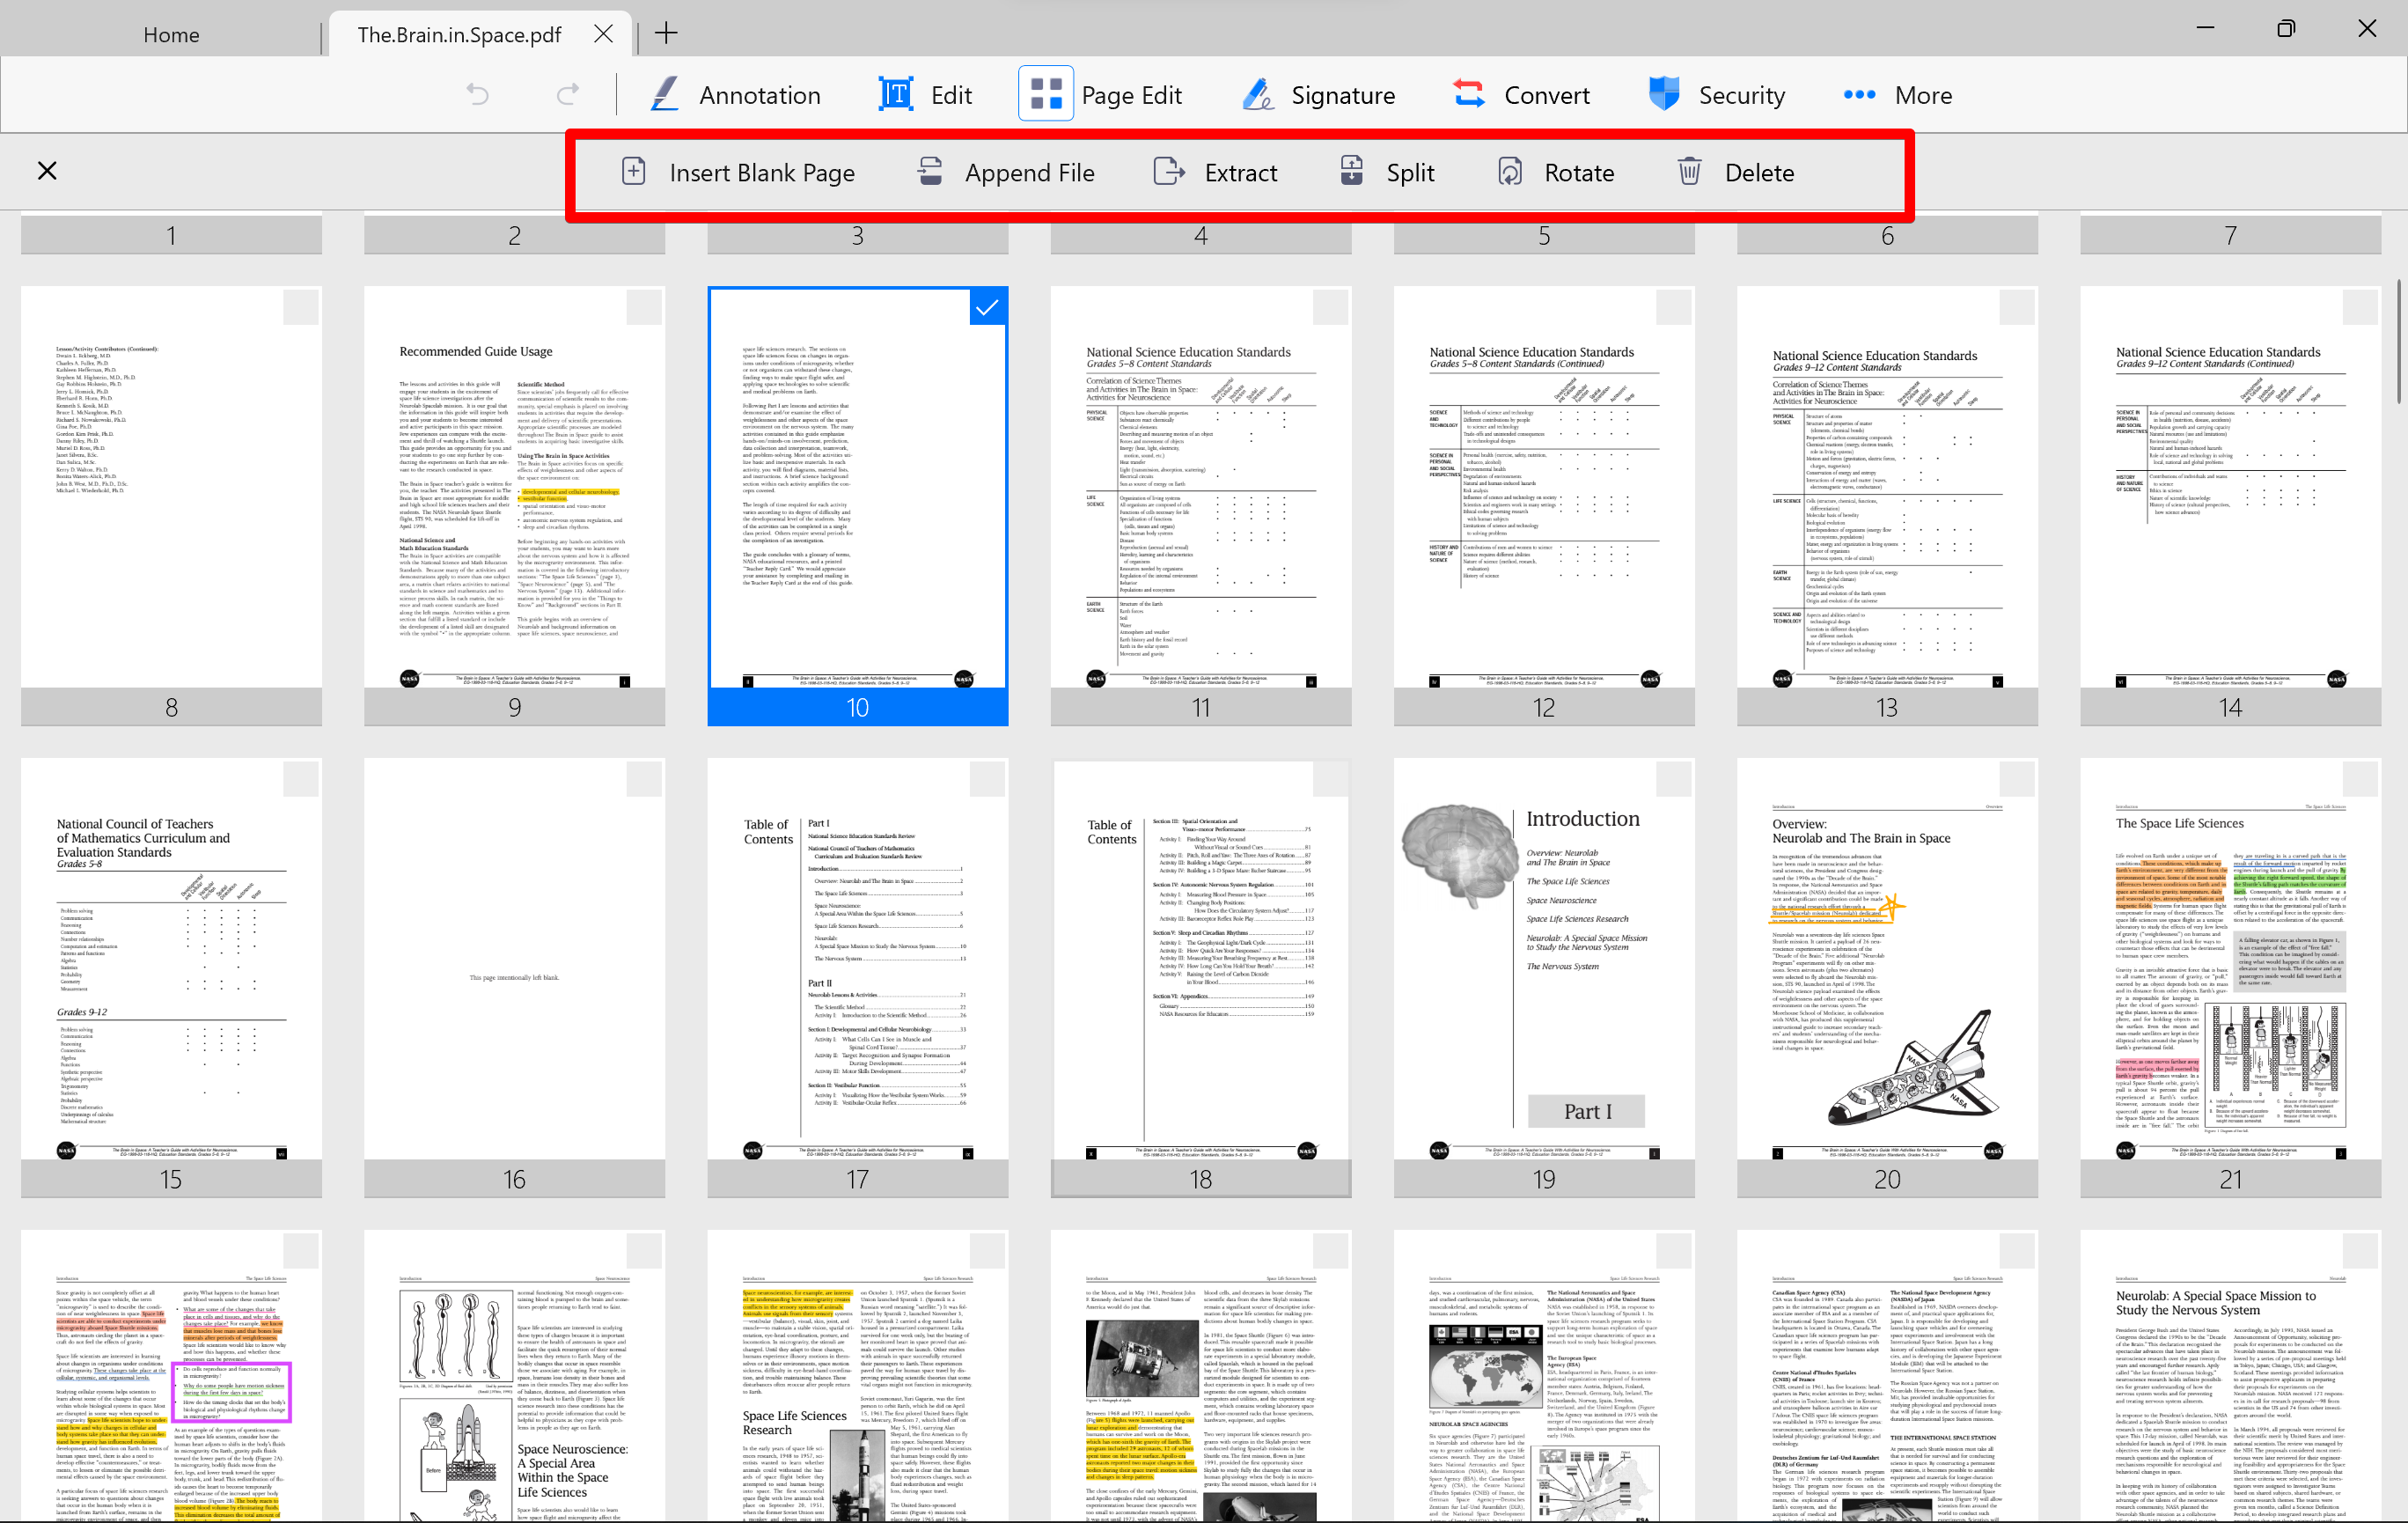Click the vertical scrollbar on the right

pyautogui.click(x=2399, y=342)
